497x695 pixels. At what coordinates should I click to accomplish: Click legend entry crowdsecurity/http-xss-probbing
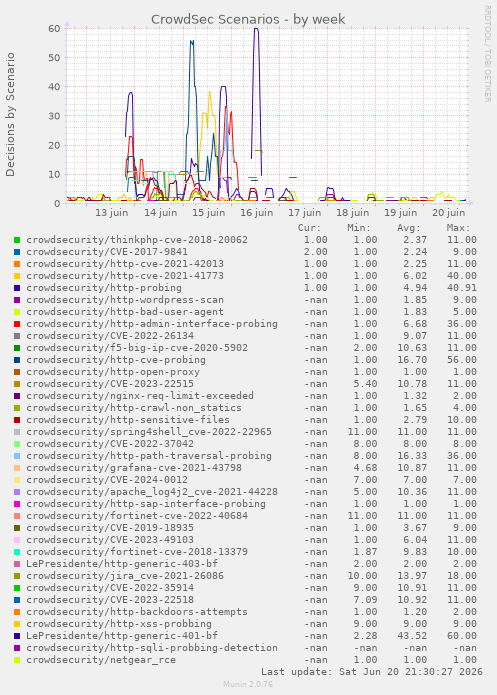119,624
